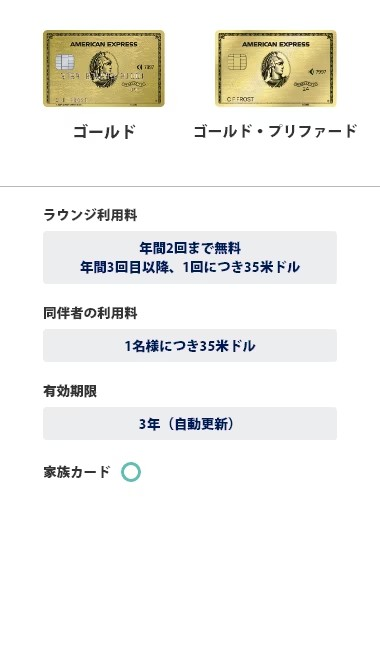
Task: Click the 家族カード label
Action: pyautogui.click(x=77, y=472)
